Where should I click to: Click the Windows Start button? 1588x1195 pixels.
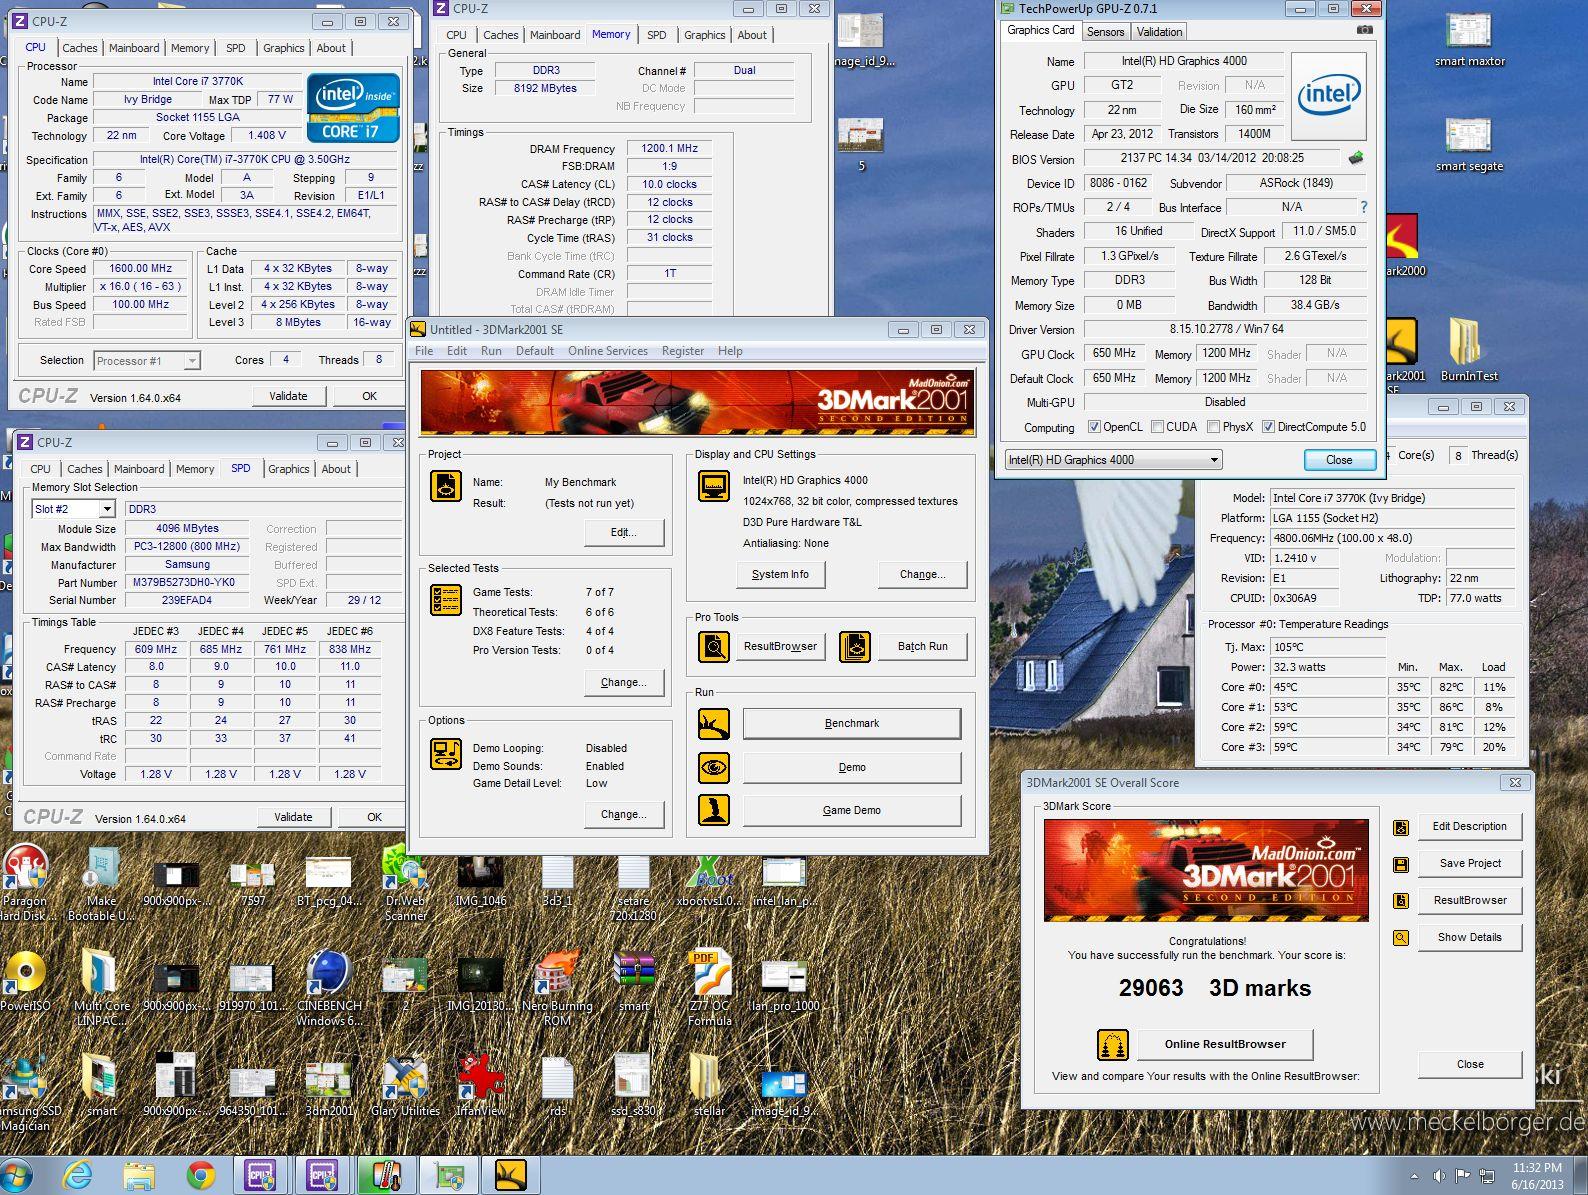17,1175
